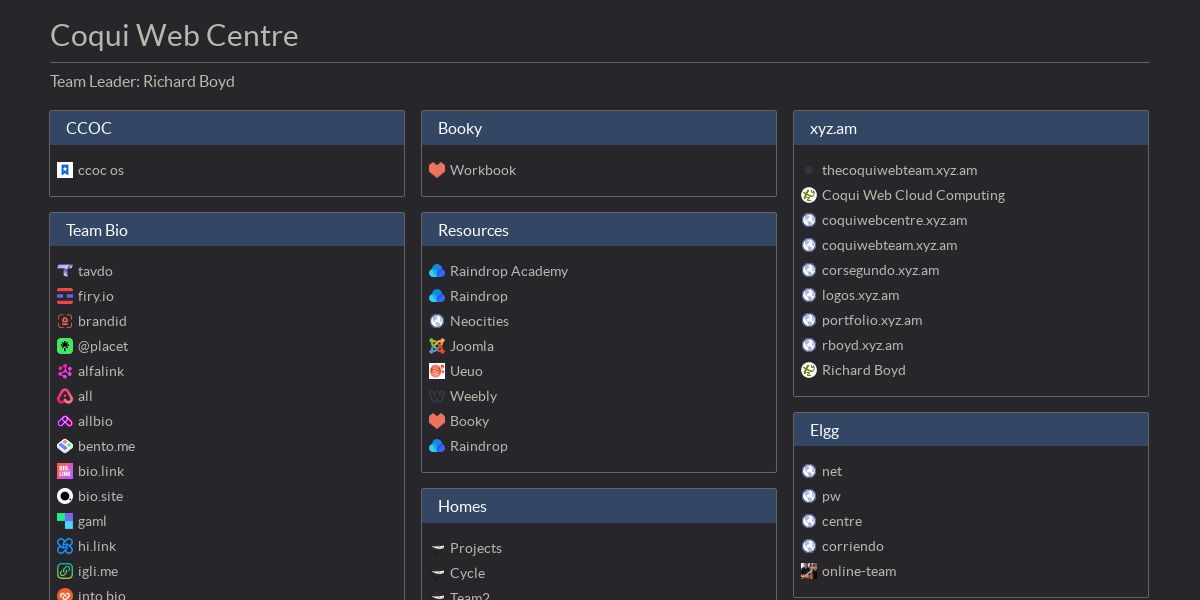This screenshot has height=600, width=1200.
Task: Click the logos.xyz.am globe icon
Action: point(809,295)
